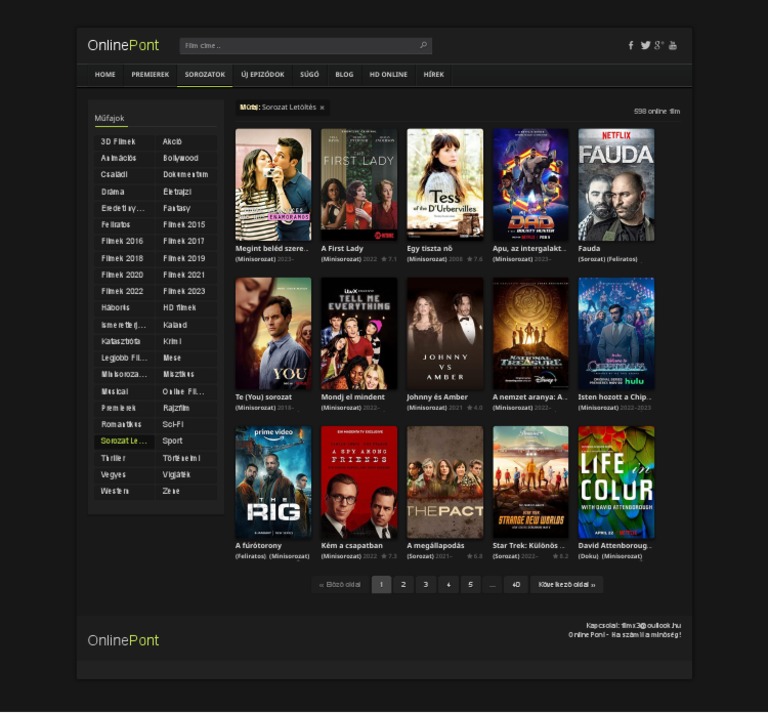Open the Fauda Netflix poster

(616, 185)
